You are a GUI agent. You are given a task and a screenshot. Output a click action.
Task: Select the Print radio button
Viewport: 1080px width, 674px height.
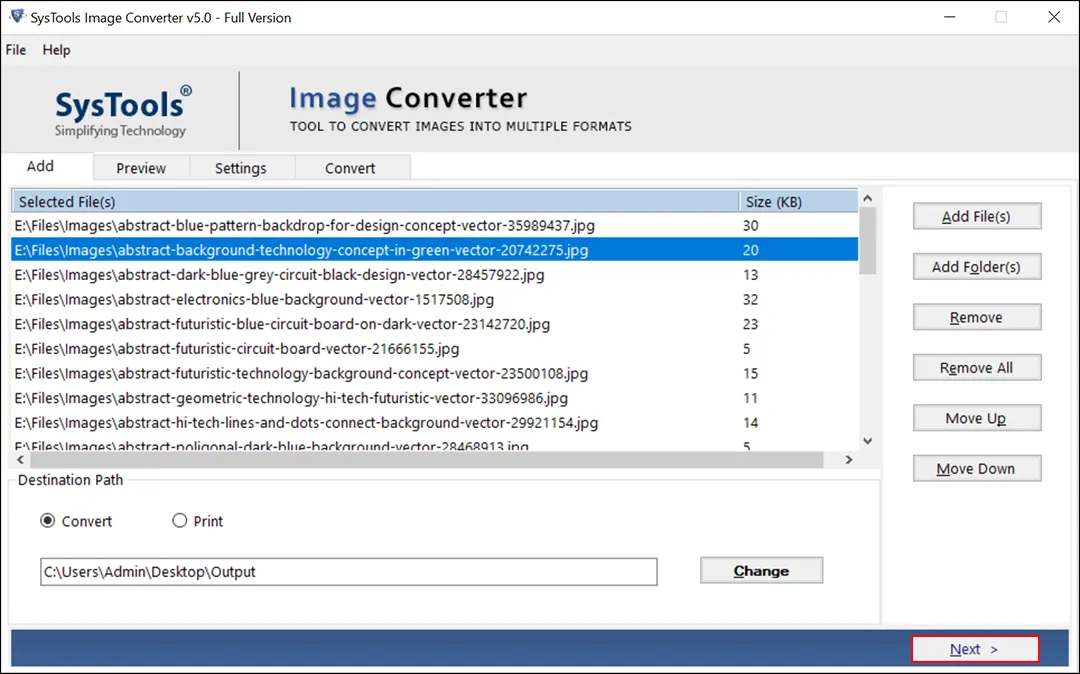coord(181,520)
